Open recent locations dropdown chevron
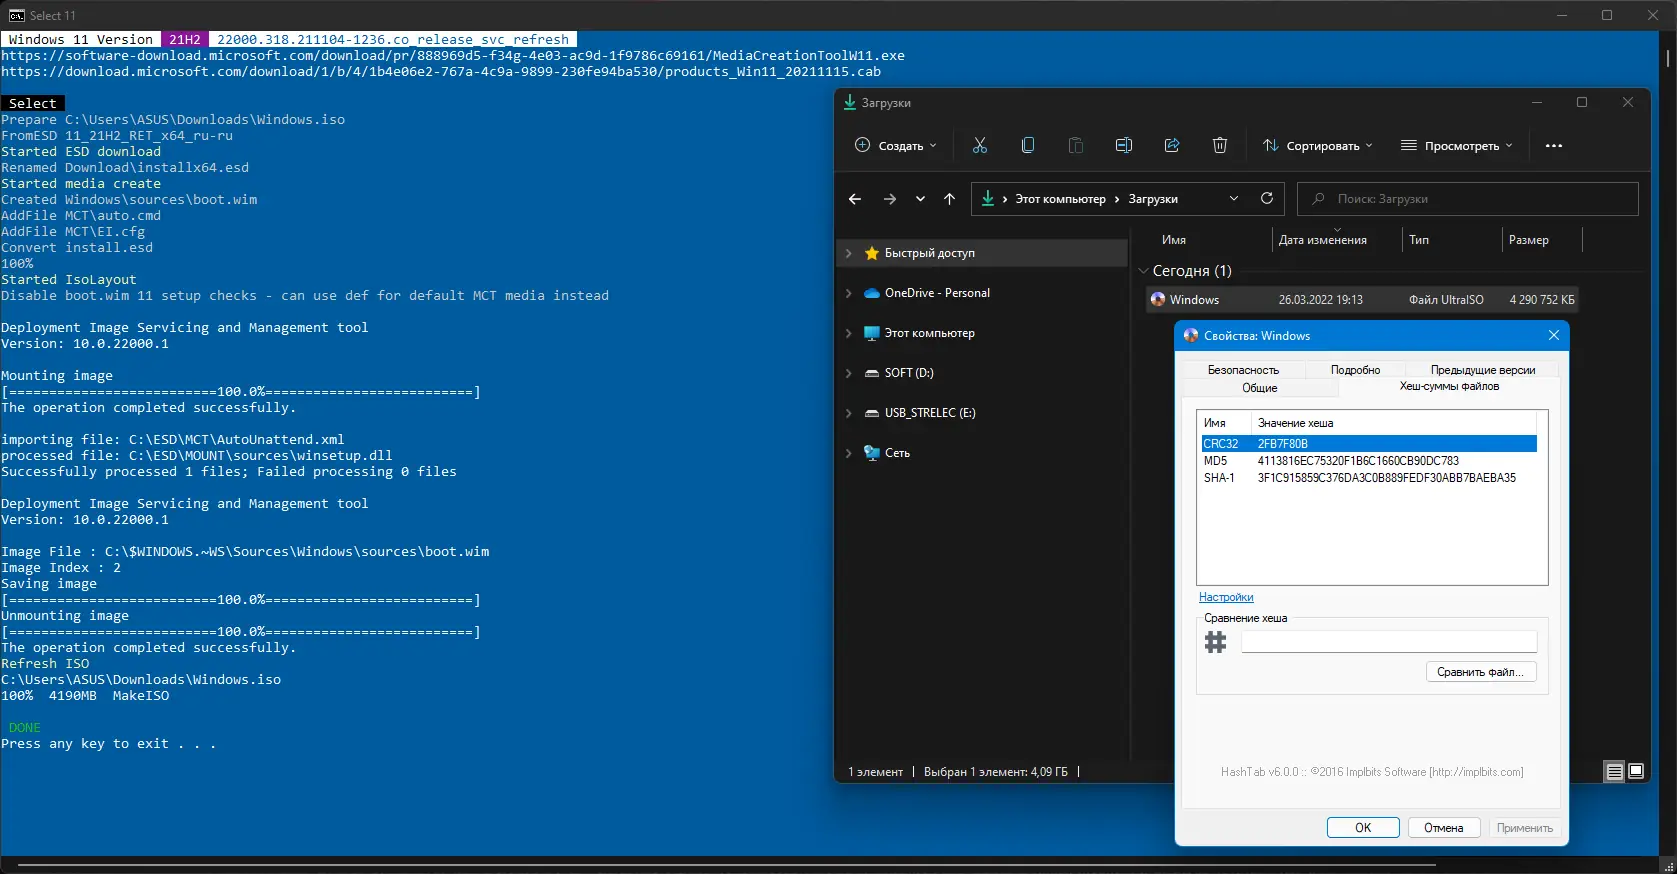The image size is (1677, 874). (x=920, y=199)
